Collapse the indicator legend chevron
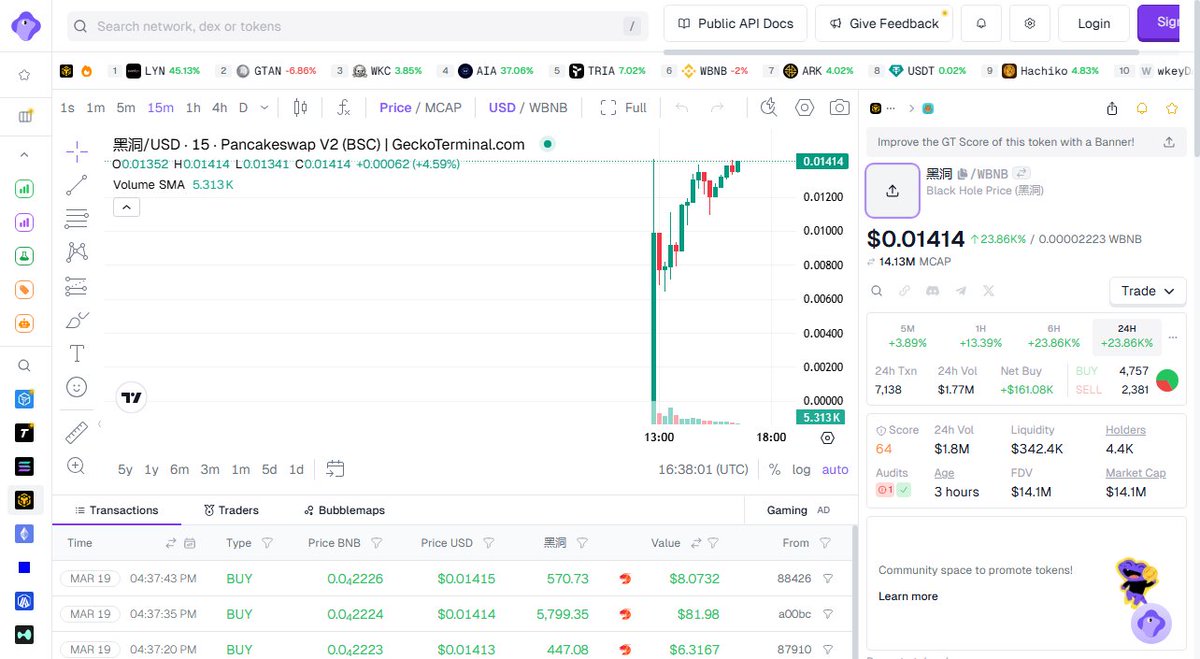The width and height of the screenshot is (1200, 659). coord(126,207)
